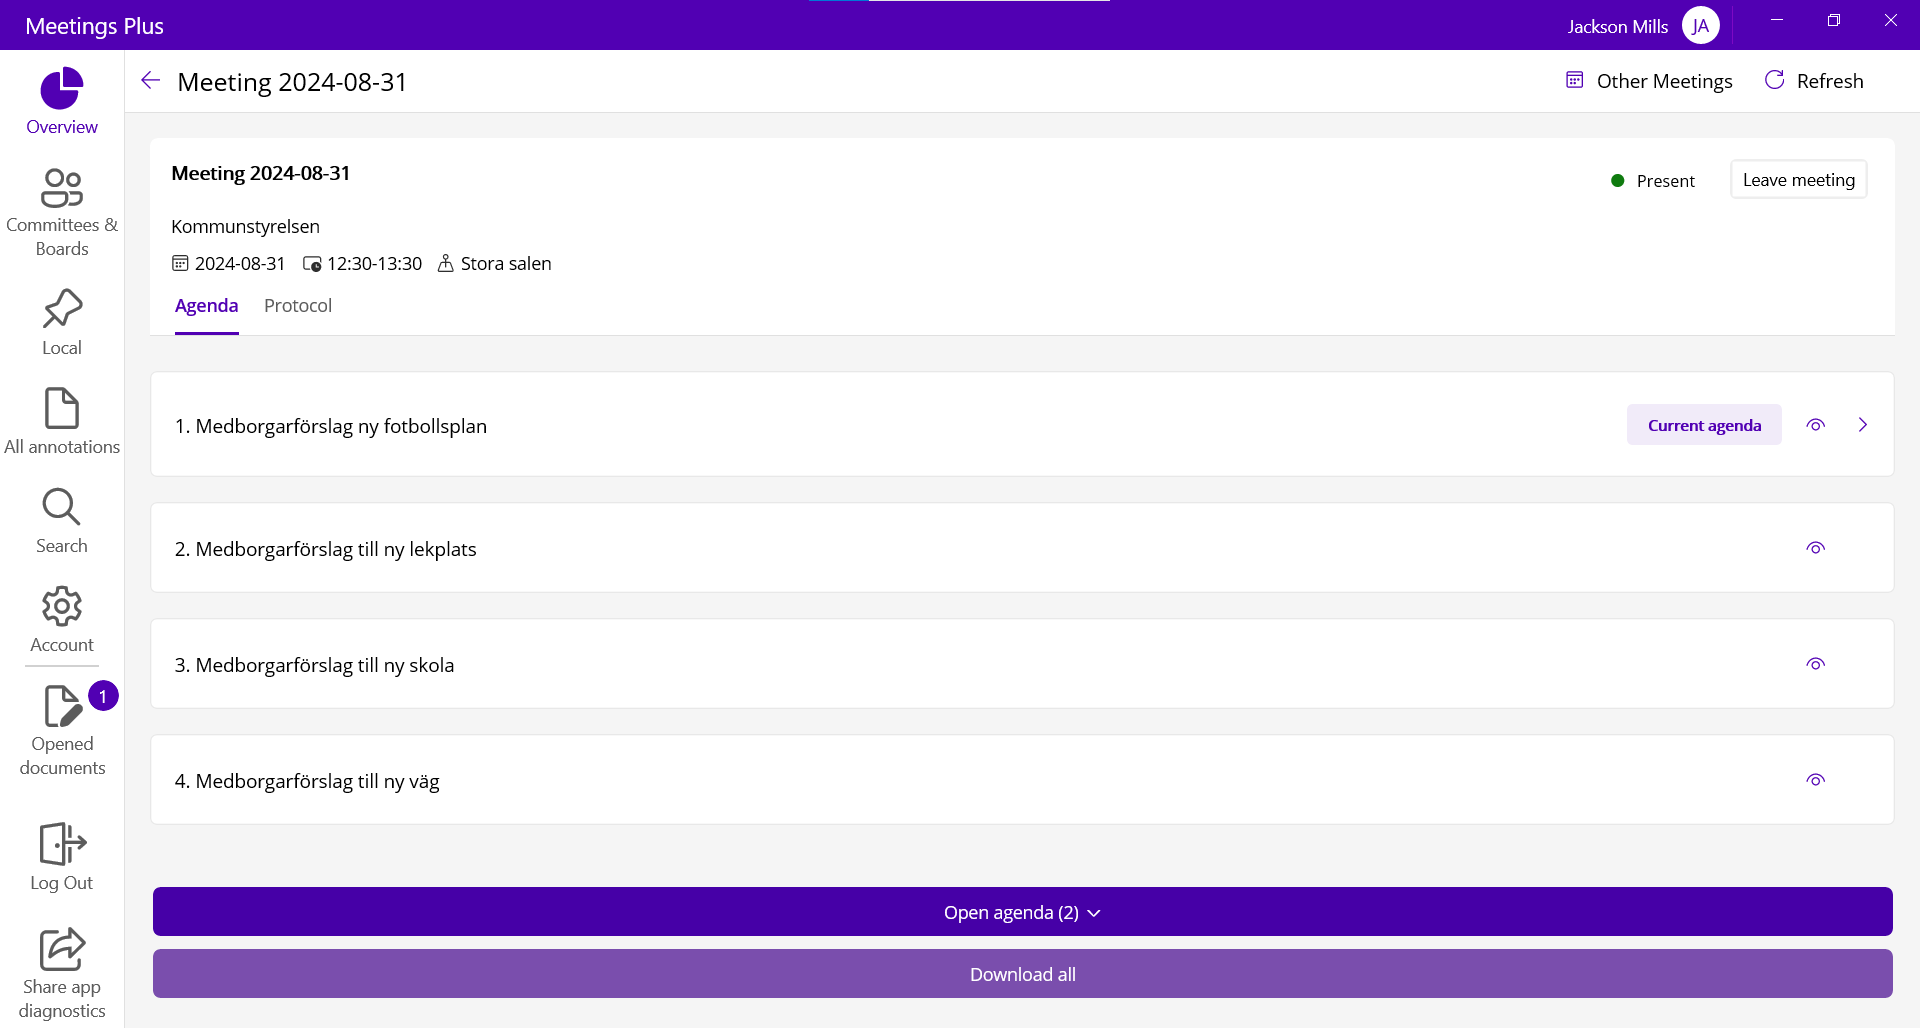Click the Meeting 2024-08-31 page title

point(292,82)
